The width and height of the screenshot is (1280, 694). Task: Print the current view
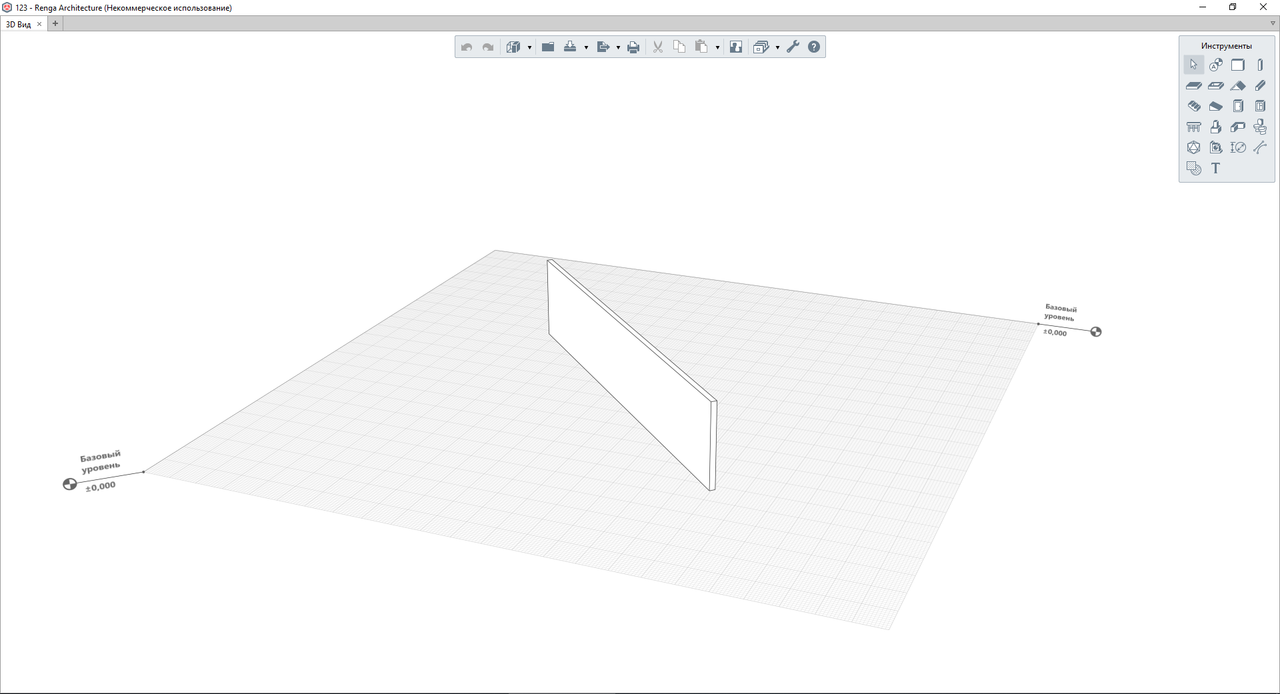(633, 47)
